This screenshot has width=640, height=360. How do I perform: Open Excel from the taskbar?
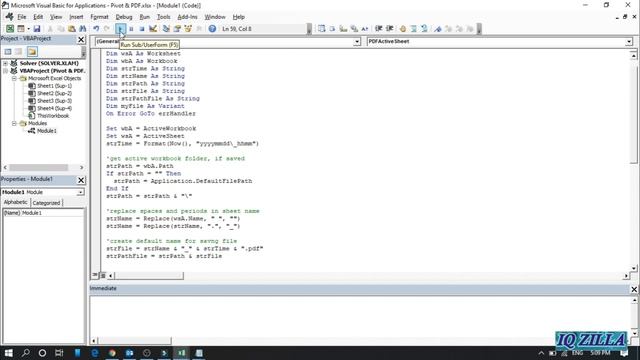(181, 353)
